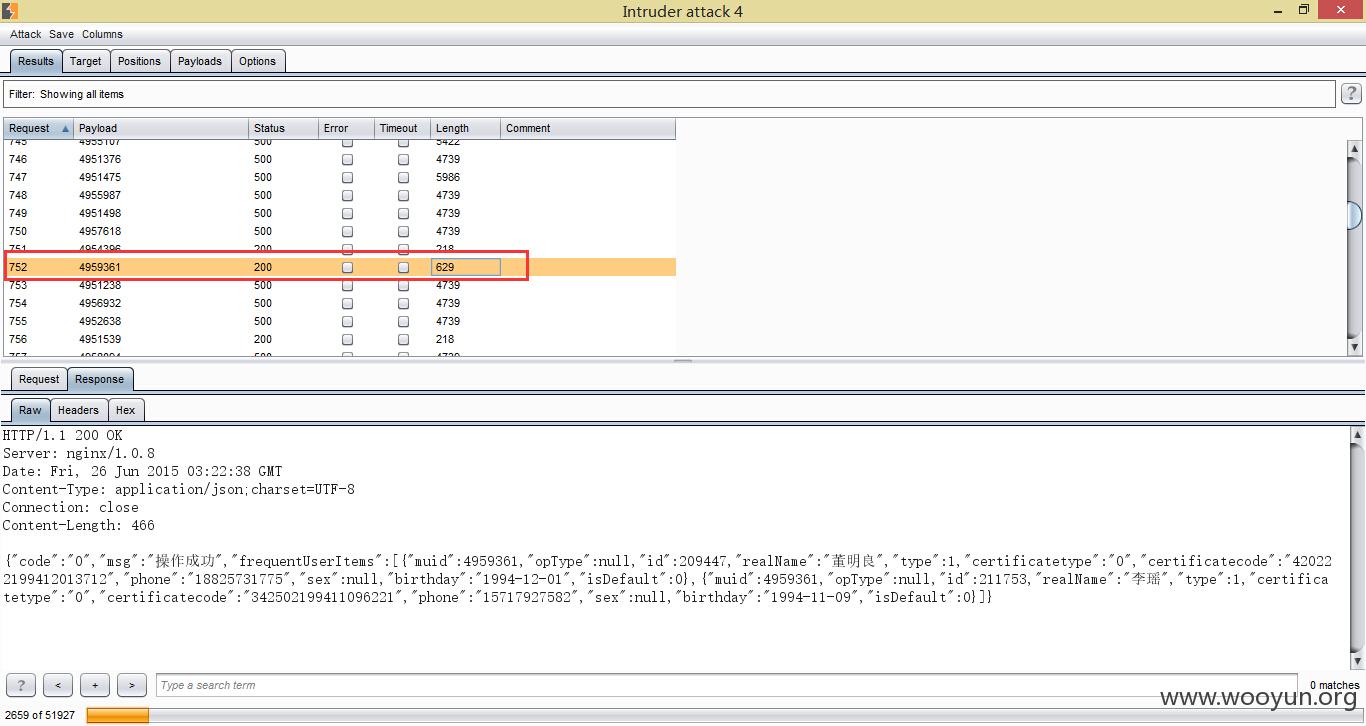Image resolution: width=1366 pixels, height=726 pixels.
Task: Select row with payload 4951539
Action: pyautogui.click(x=340, y=339)
